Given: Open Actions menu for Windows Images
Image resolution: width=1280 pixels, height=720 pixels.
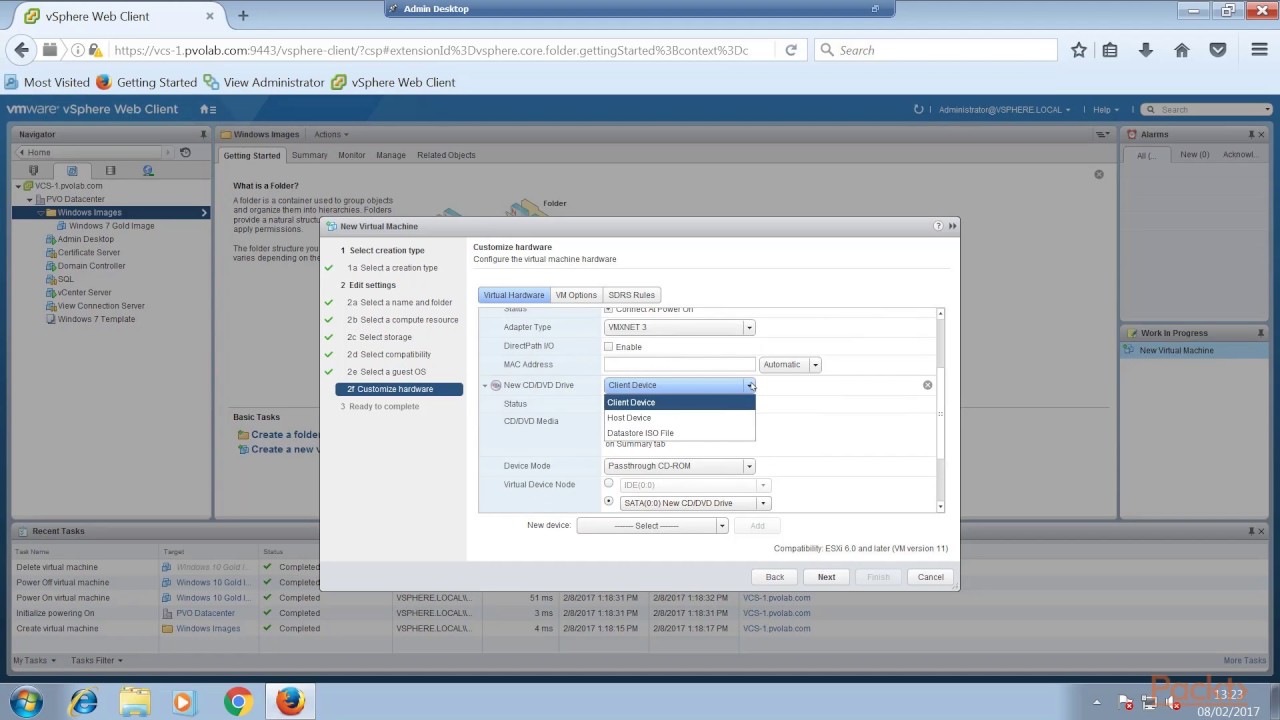Looking at the screenshot, I should 331,134.
